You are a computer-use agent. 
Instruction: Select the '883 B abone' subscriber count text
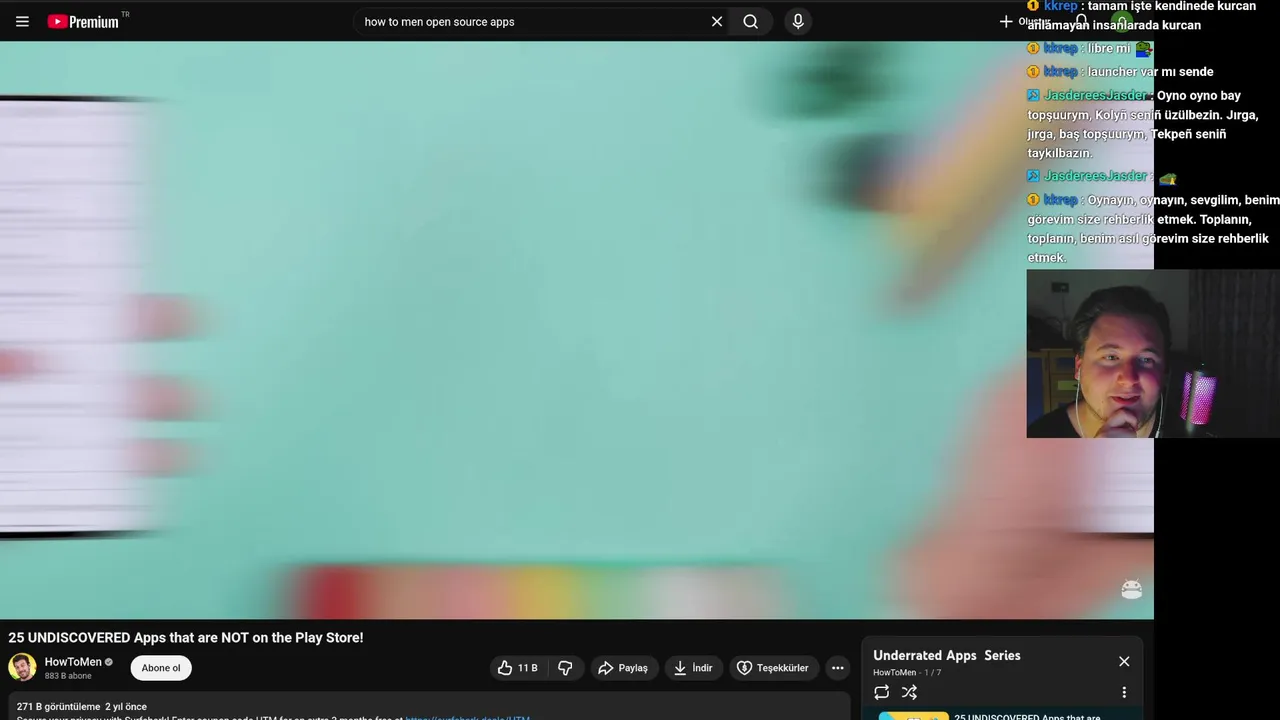67,676
